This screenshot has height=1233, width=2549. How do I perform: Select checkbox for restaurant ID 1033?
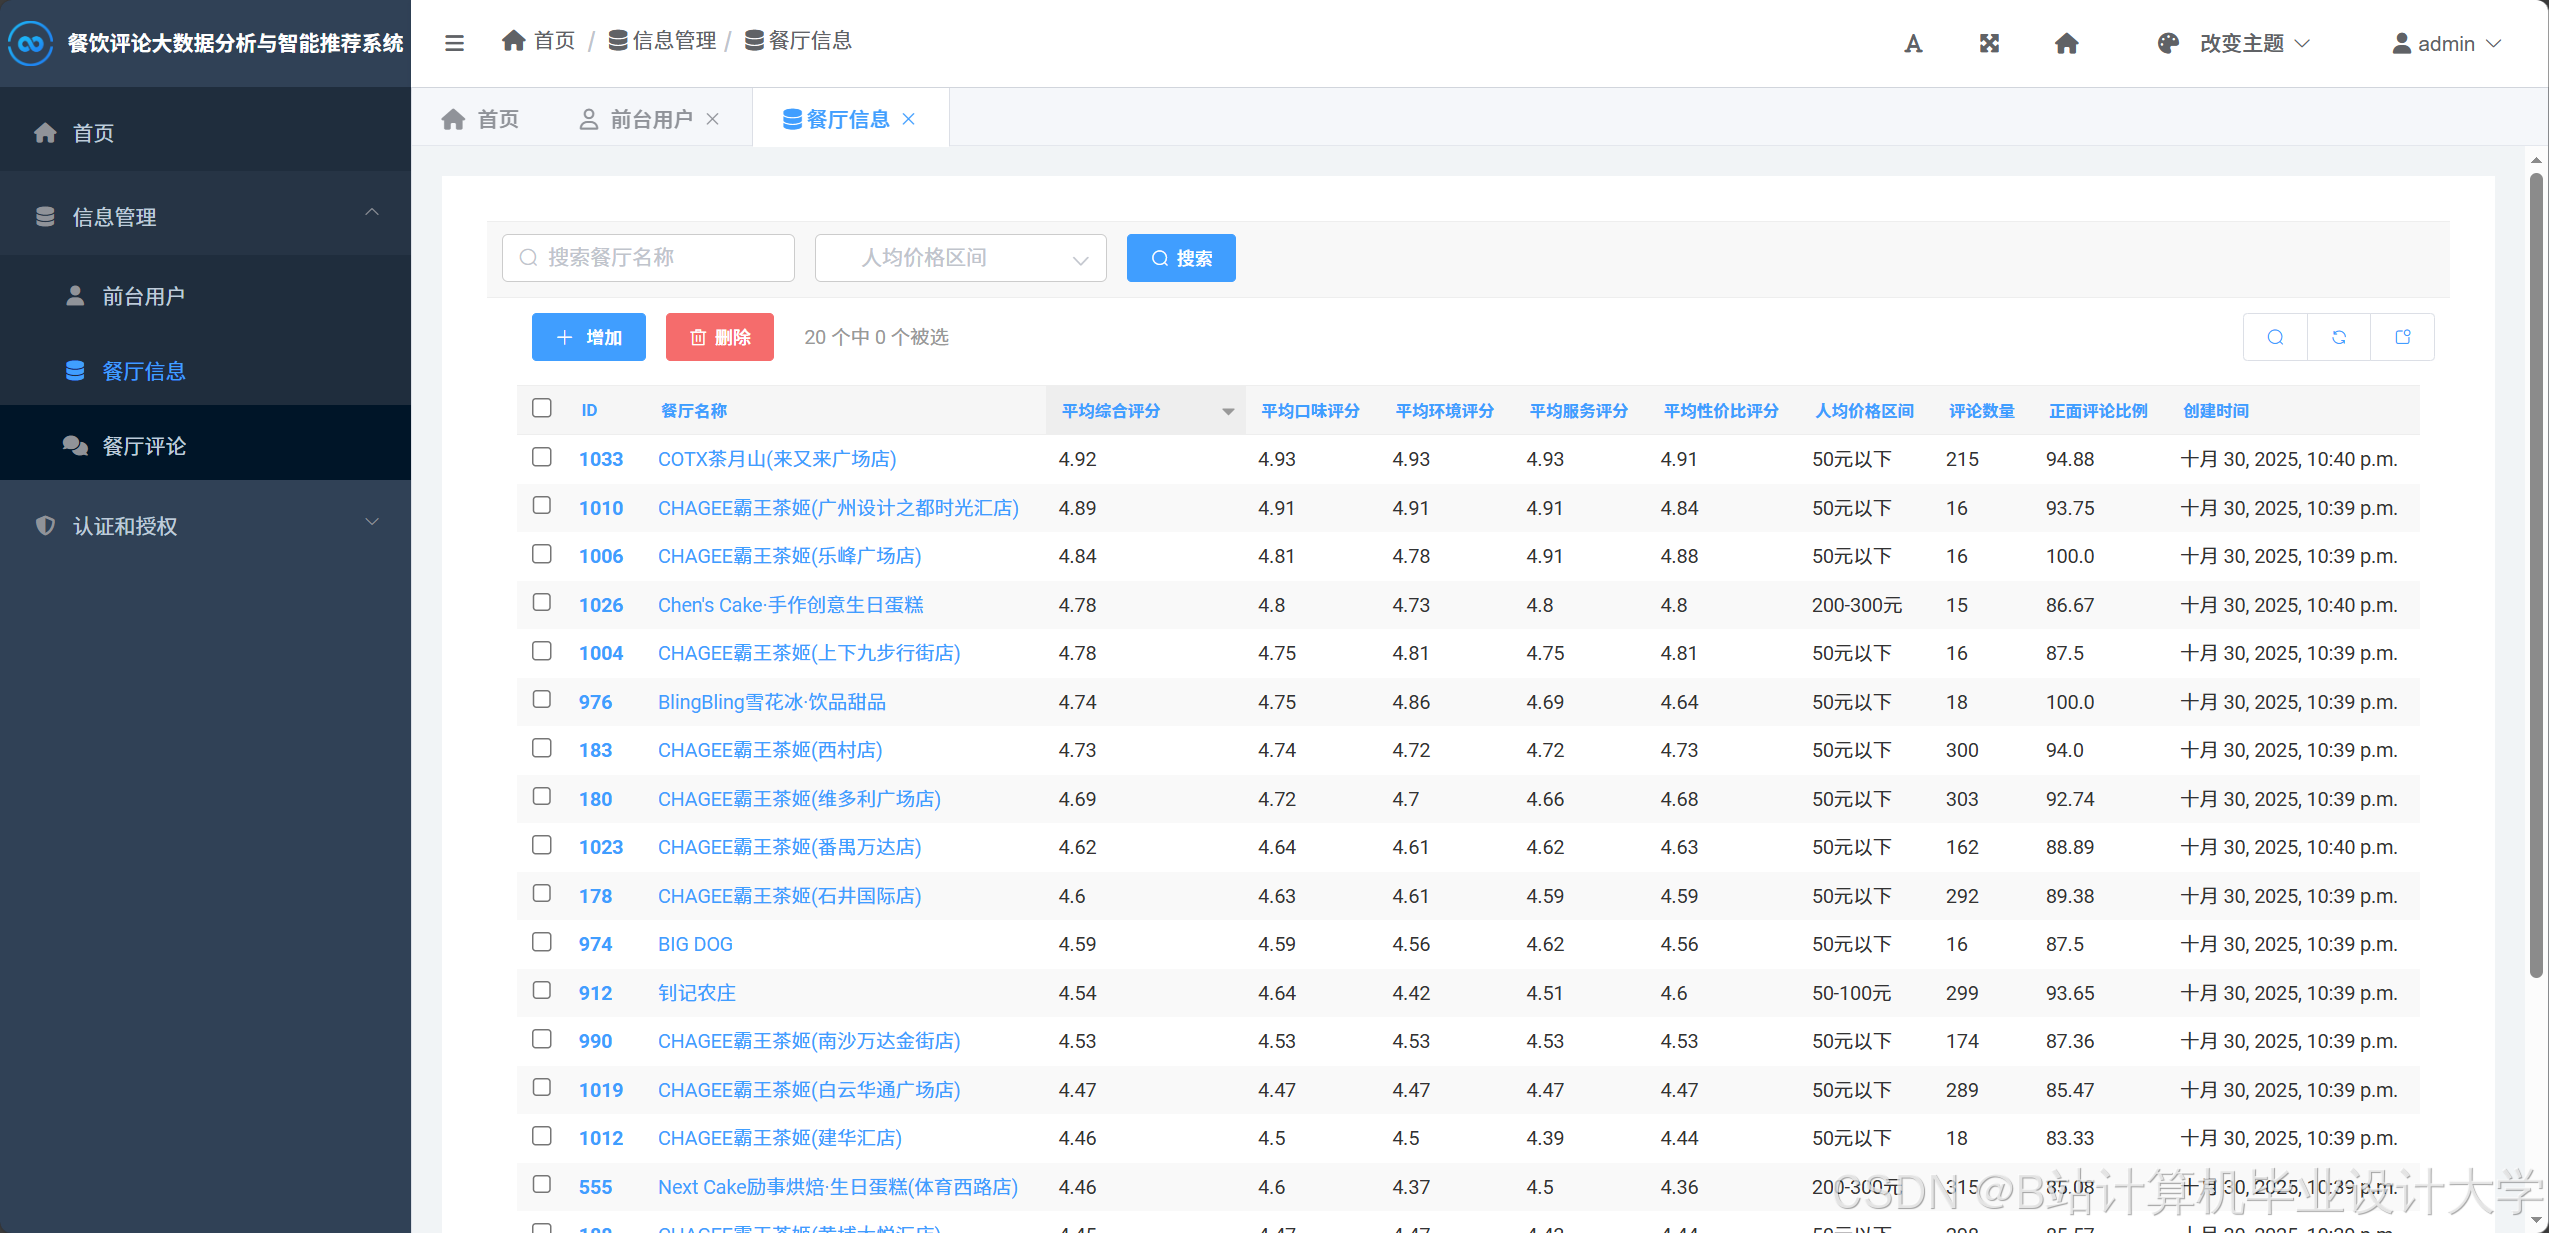[541, 457]
